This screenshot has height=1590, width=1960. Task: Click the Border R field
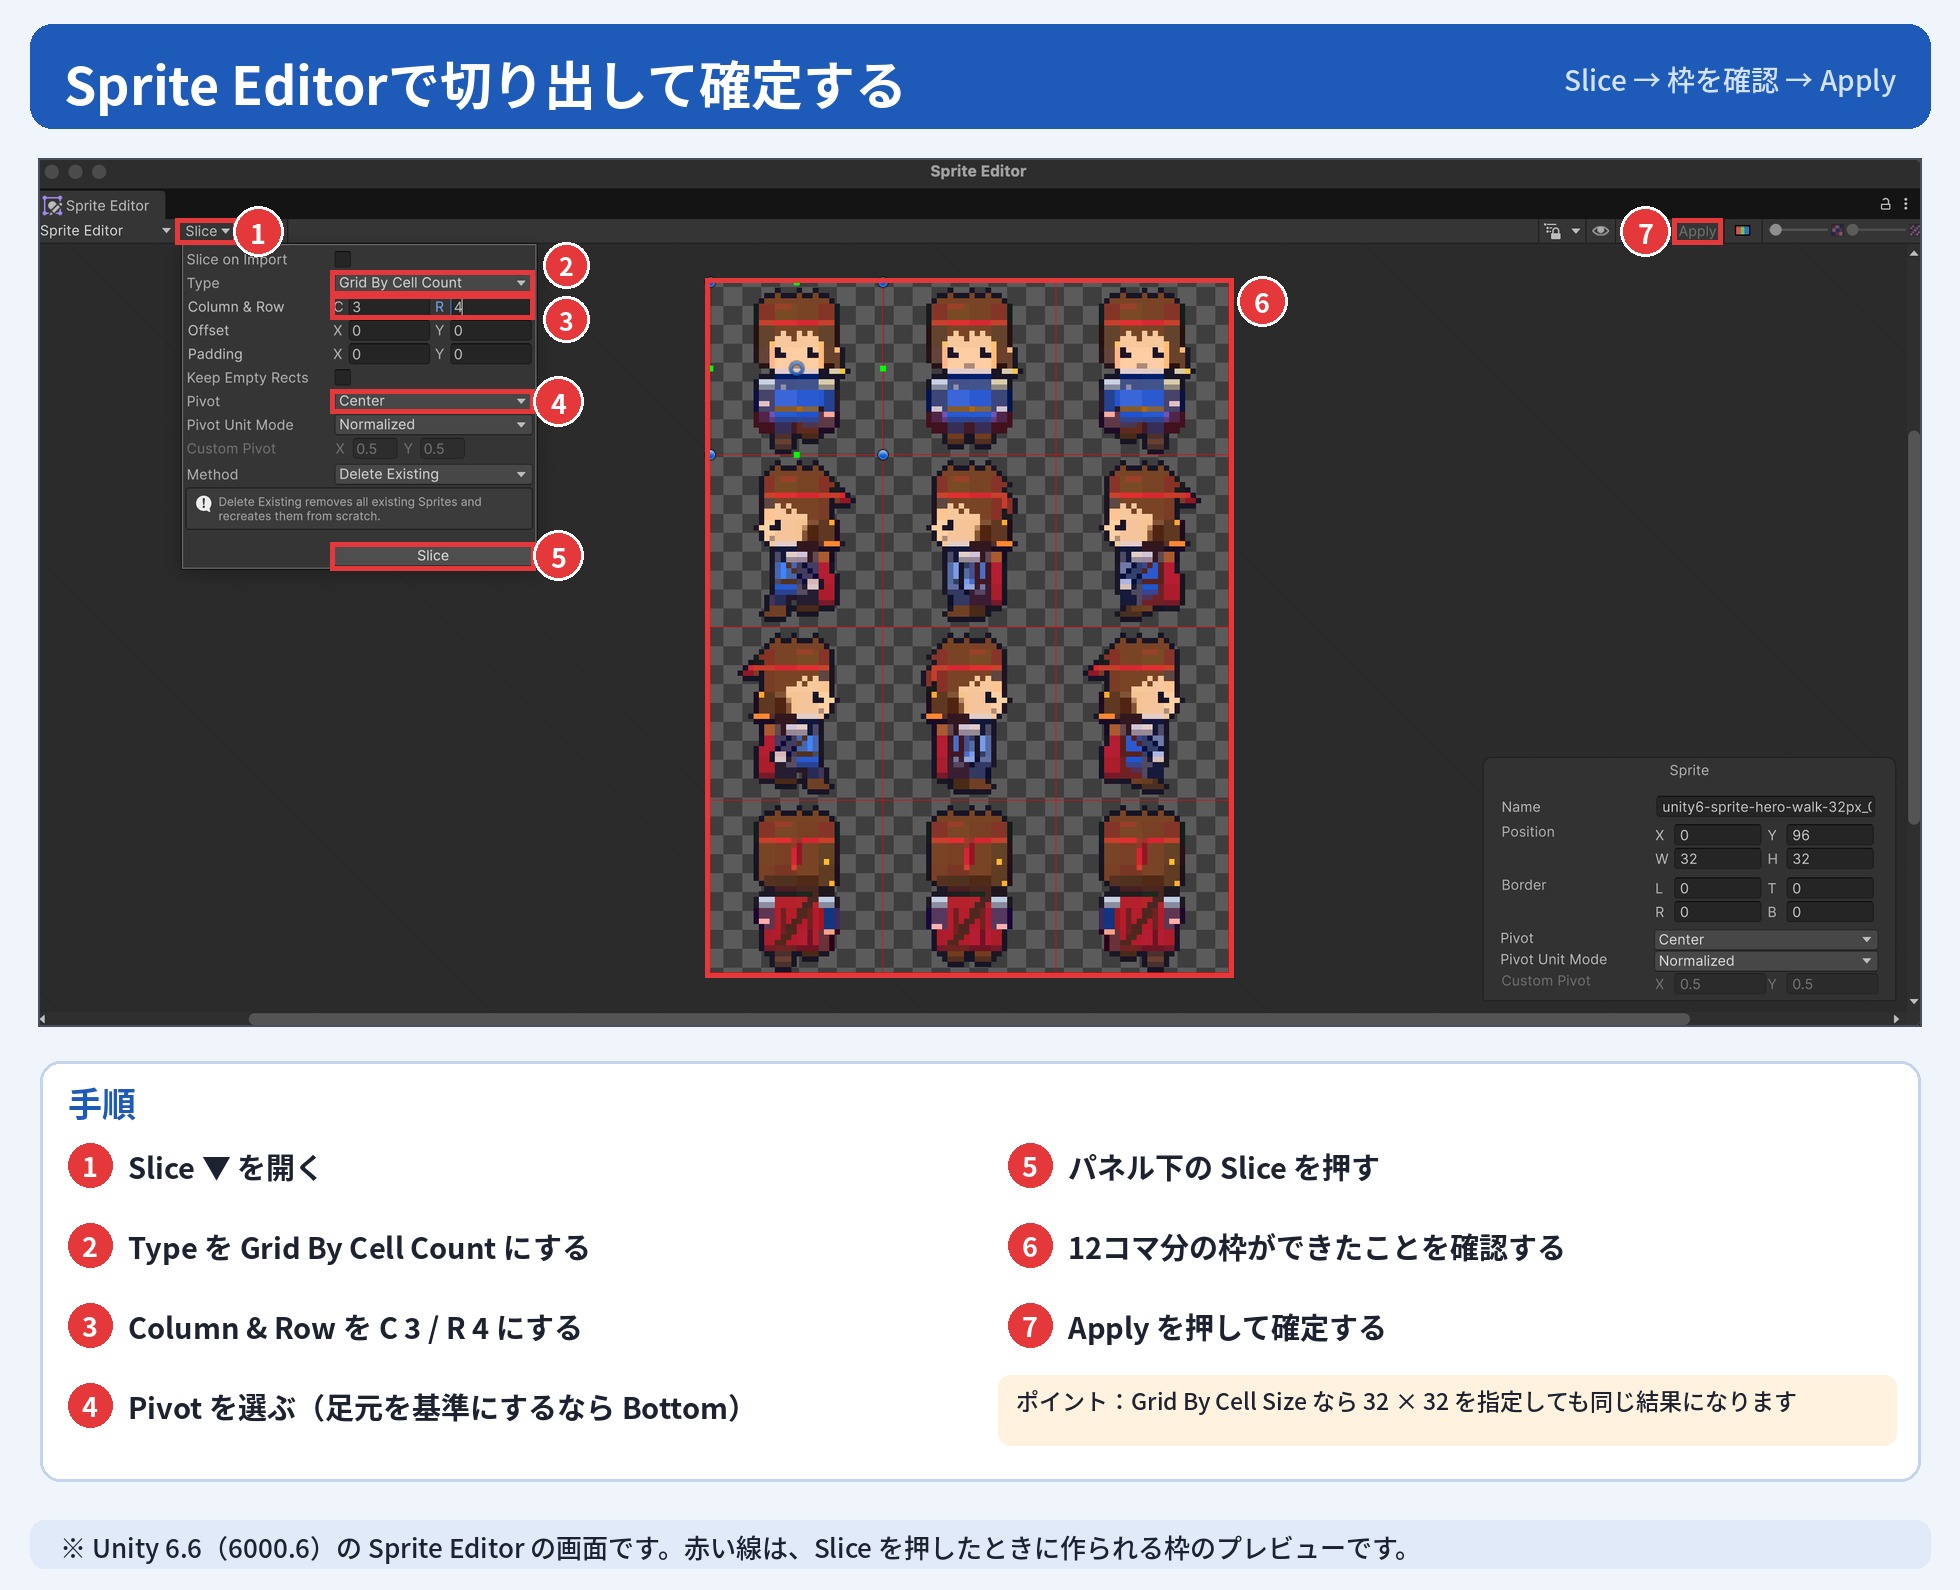pos(1717,912)
